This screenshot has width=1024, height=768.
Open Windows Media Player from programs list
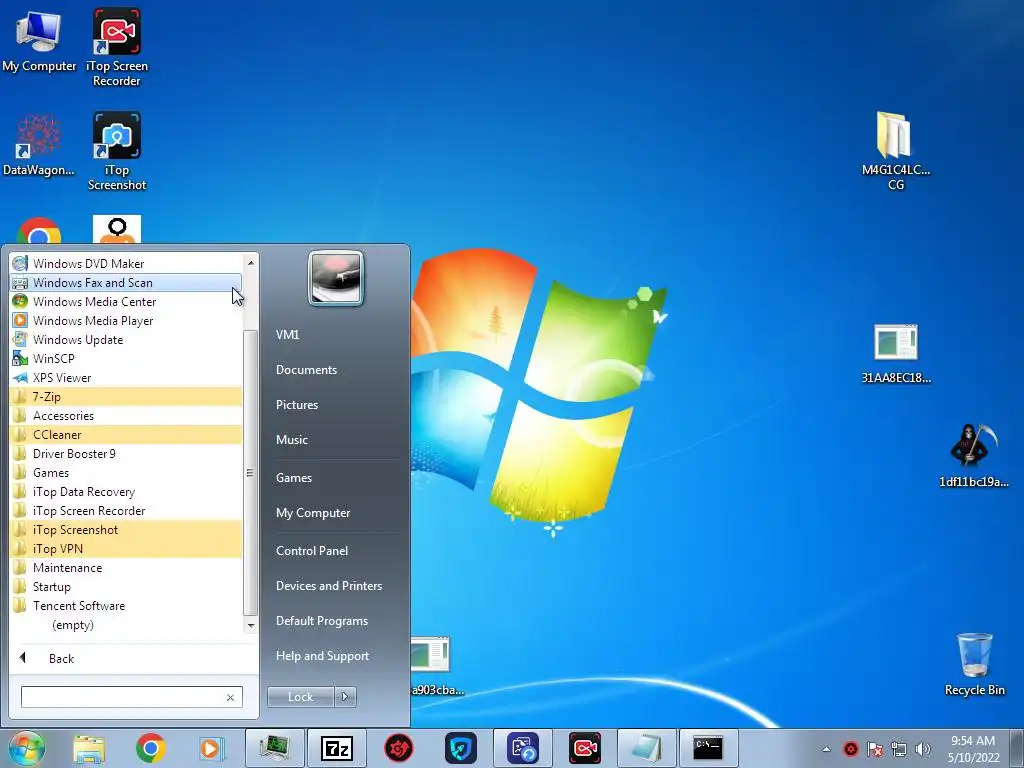point(126,320)
